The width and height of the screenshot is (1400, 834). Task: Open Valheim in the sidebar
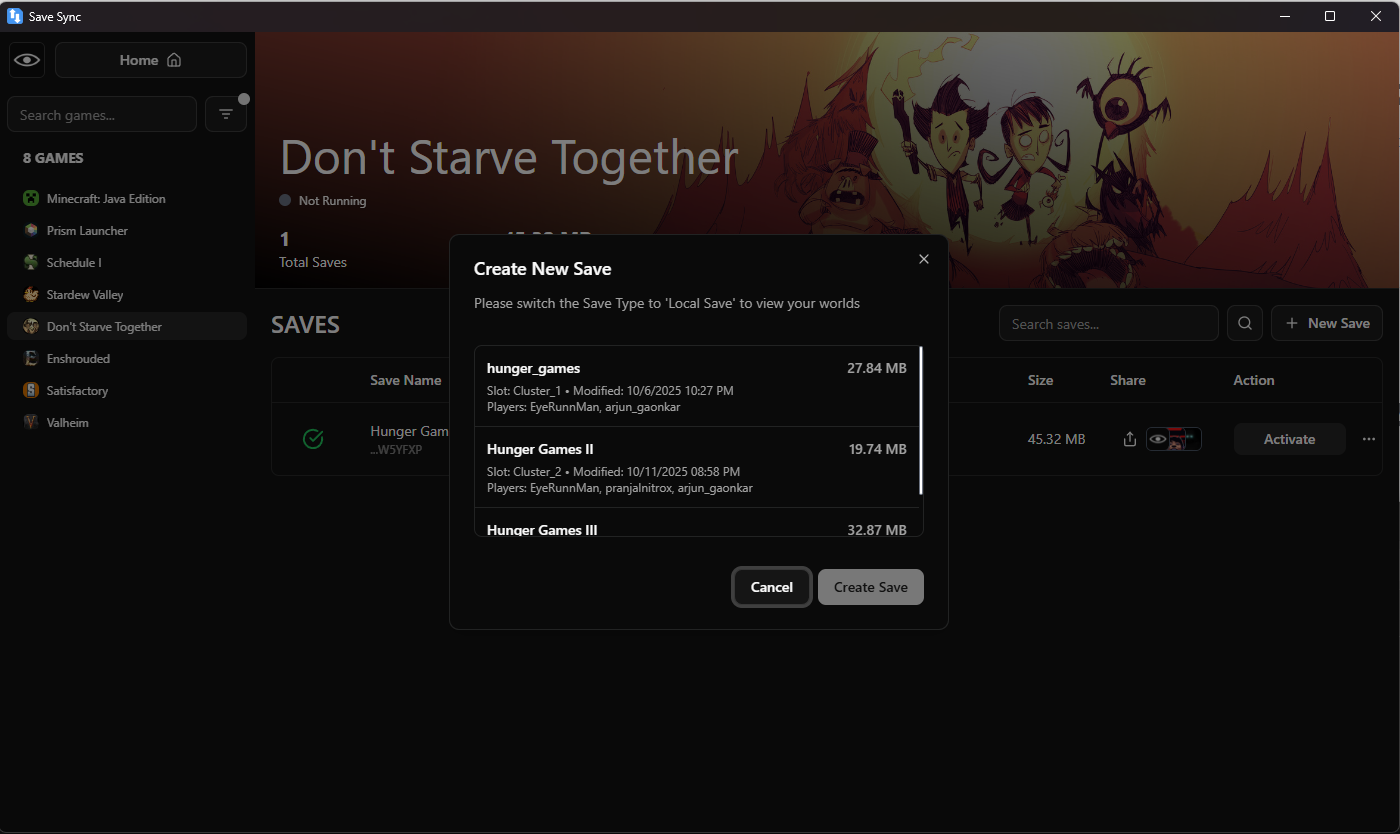[x=127, y=423]
